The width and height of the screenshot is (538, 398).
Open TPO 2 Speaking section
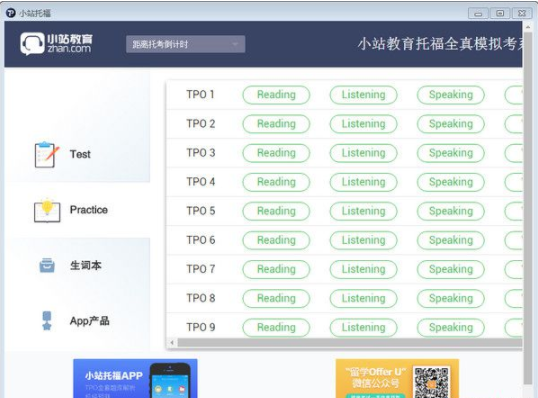[451, 124]
